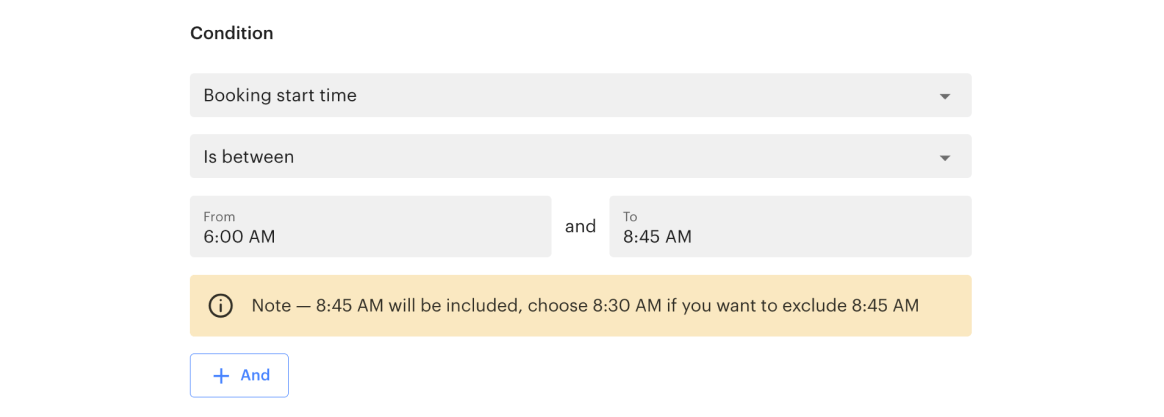Click the arrow beside Is between
This screenshot has height=417, width=1164.
[x=945, y=157]
